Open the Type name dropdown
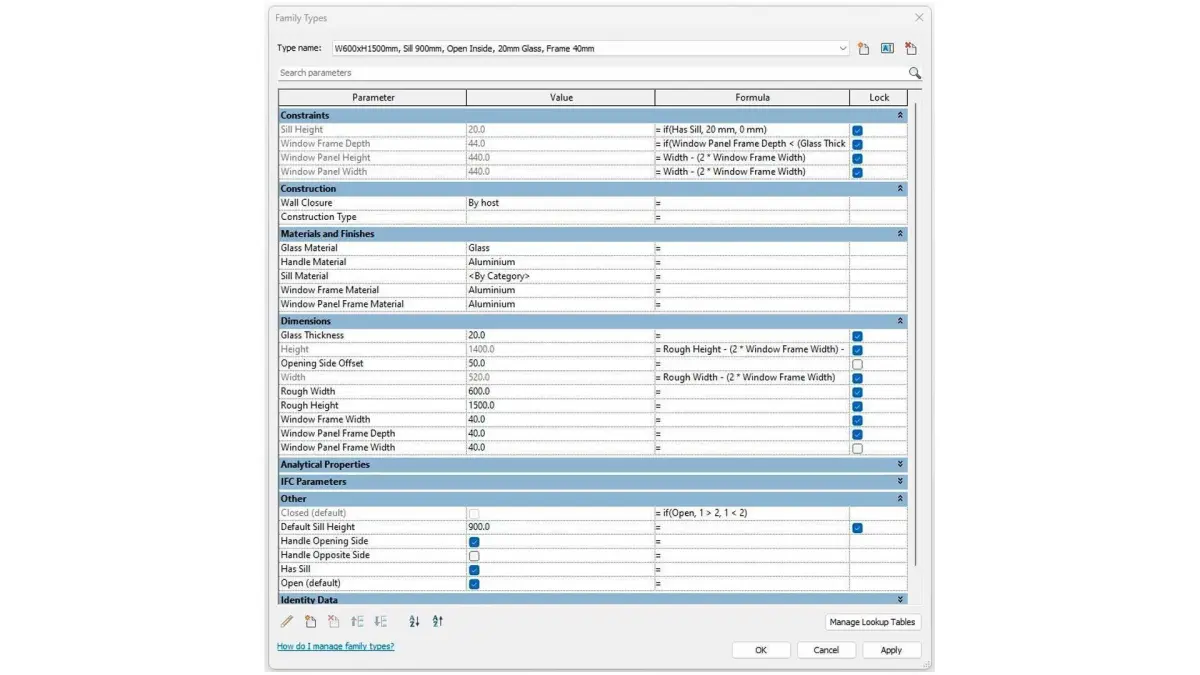 point(844,48)
